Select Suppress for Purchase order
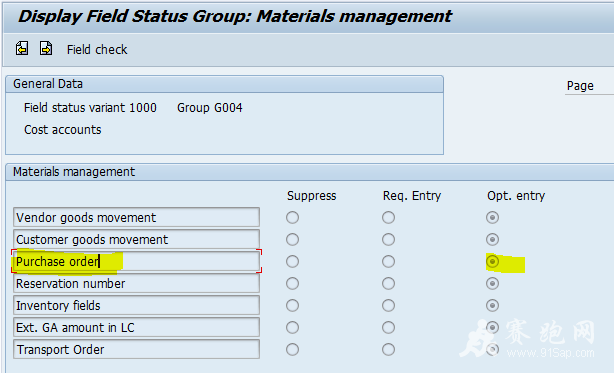 pyautogui.click(x=292, y=261)
